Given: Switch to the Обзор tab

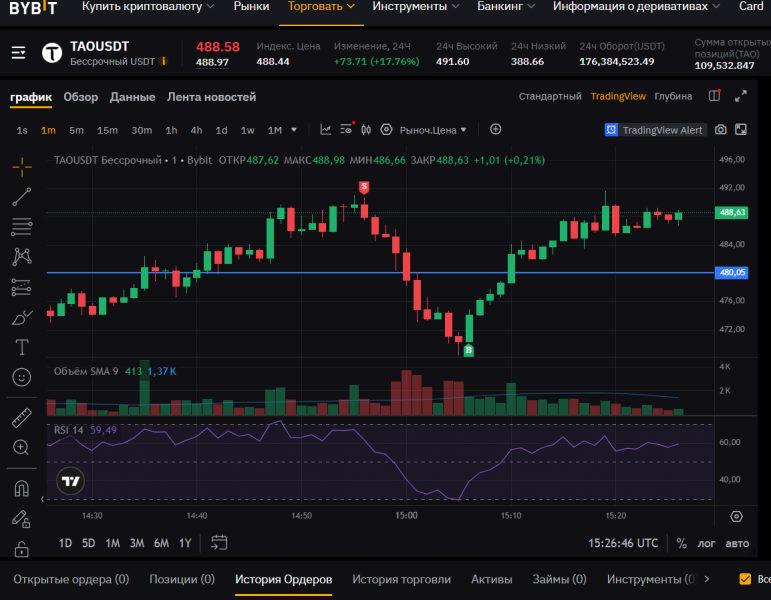Looking at the screenshot, I should (81, 97).
